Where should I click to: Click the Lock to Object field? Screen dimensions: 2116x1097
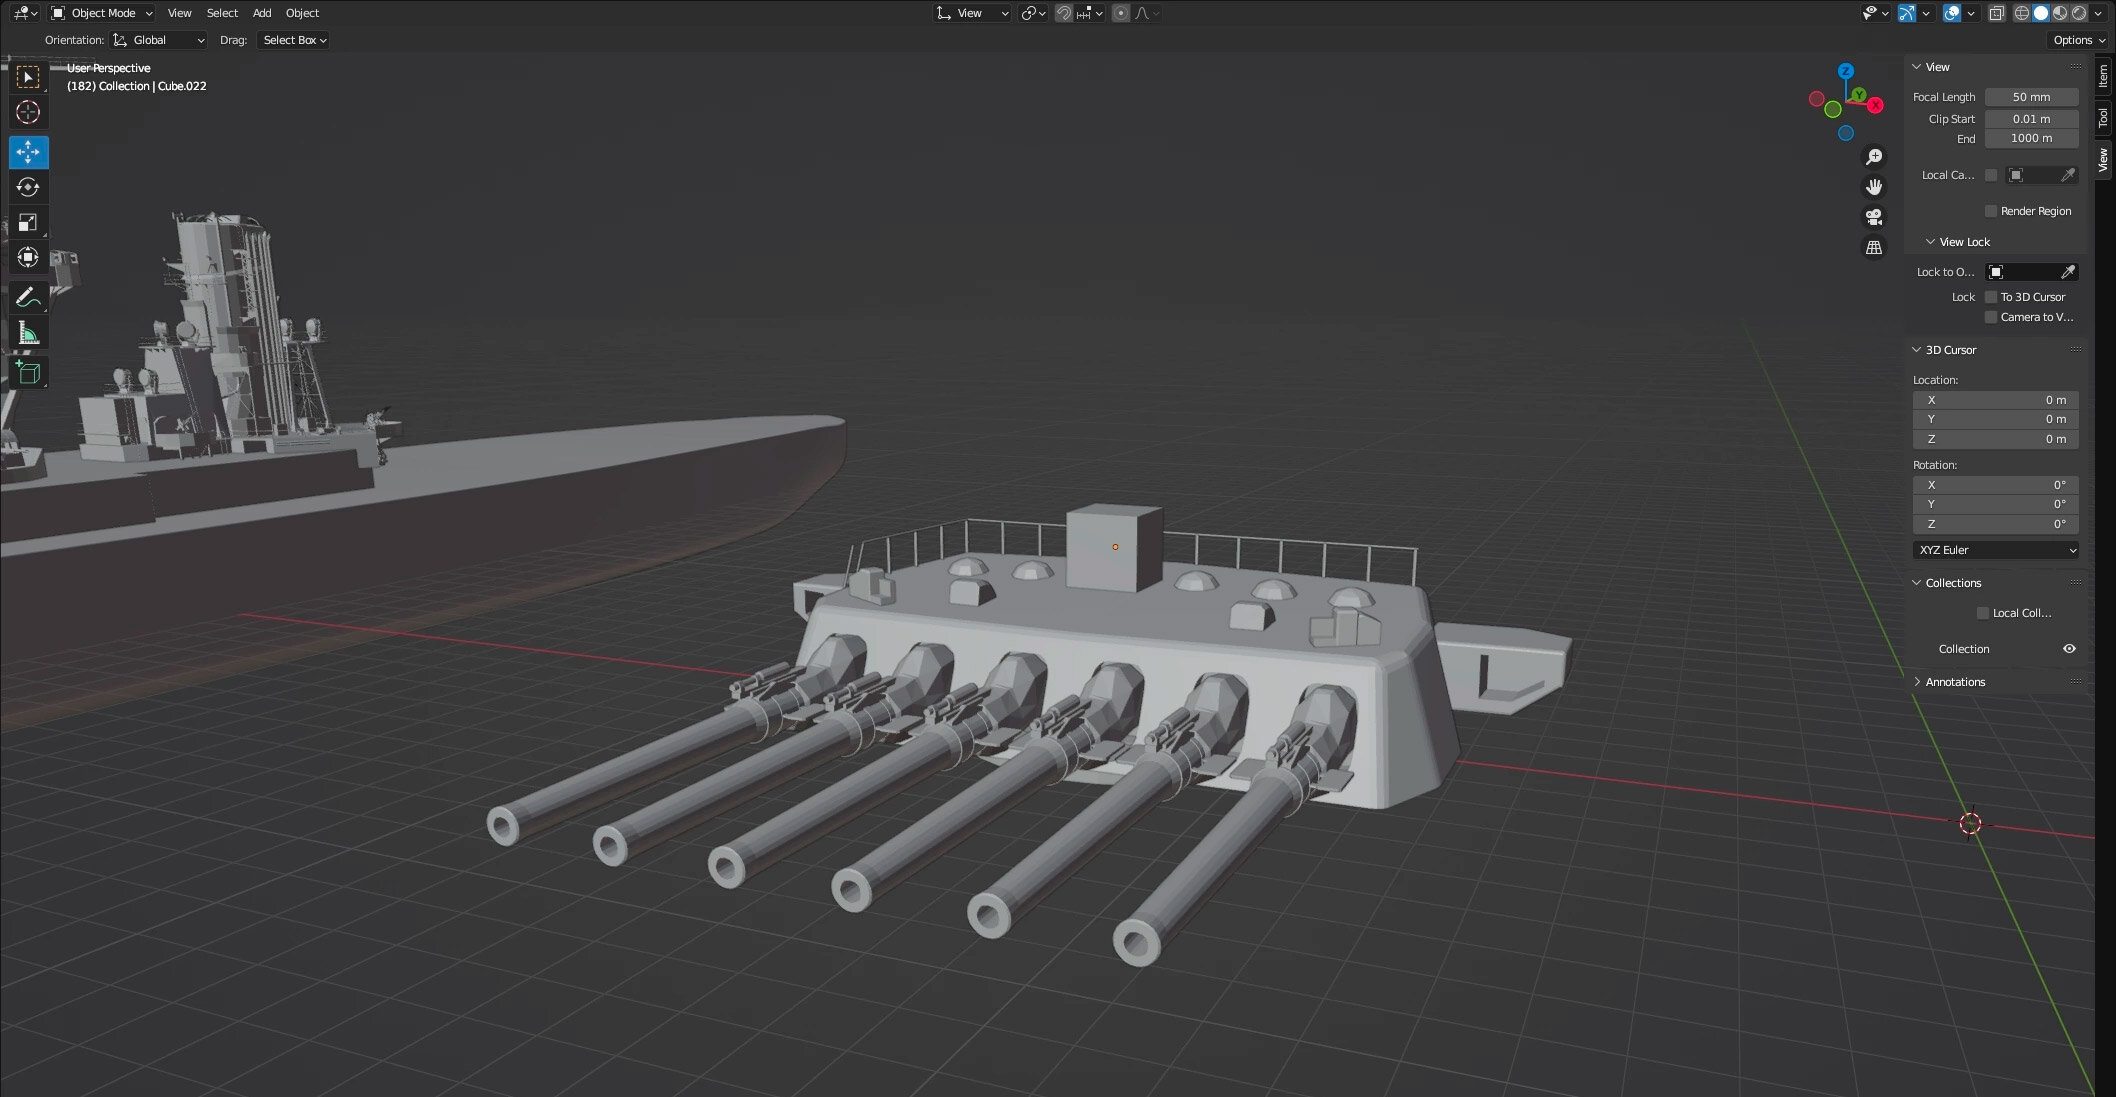2031,272
